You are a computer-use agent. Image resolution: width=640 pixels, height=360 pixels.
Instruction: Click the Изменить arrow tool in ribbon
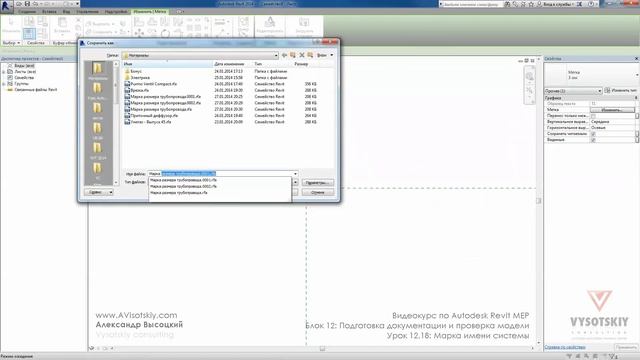(x=11, y=24)
